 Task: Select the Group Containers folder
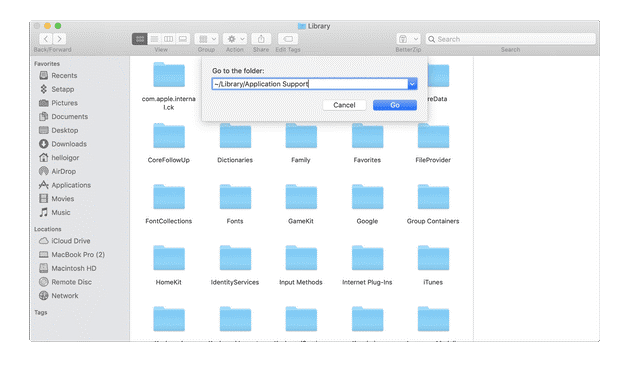(433, 197)
